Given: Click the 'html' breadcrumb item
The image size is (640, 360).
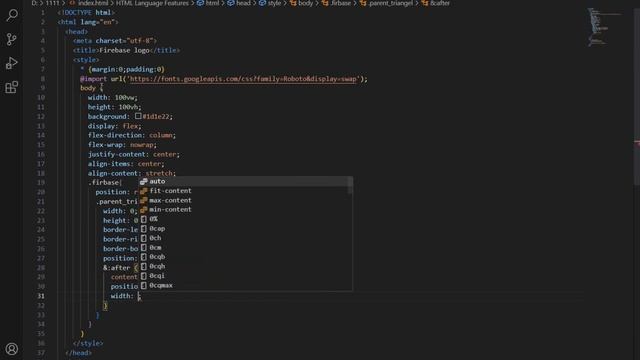Looking at the screenshot, I should [x=208, y=3].
